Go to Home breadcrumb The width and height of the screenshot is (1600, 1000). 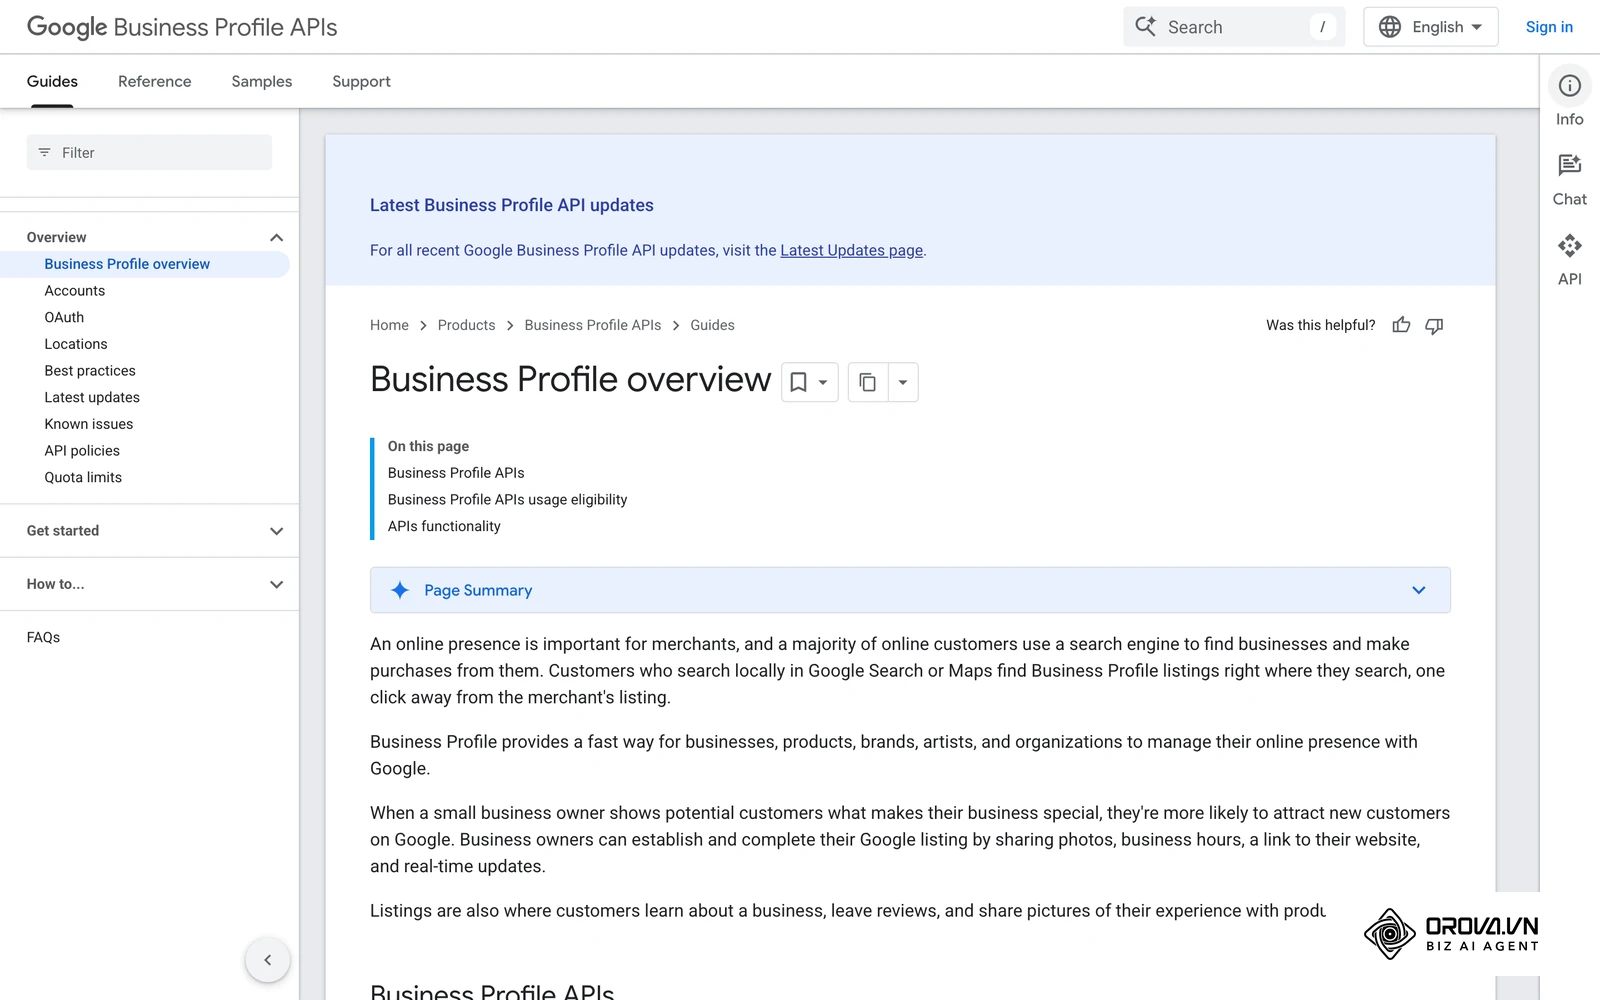tap(389, 325)
